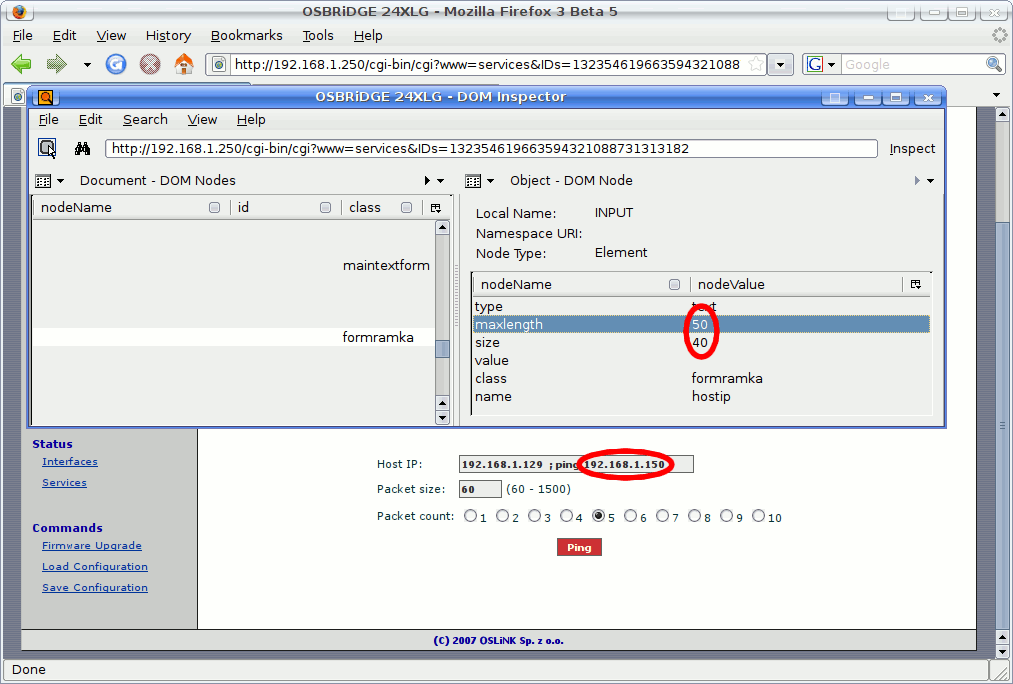The height and width of the screenshot is (684, 1013).
Task: Click the Google search magnifier icon
Action: pos(994,64)
